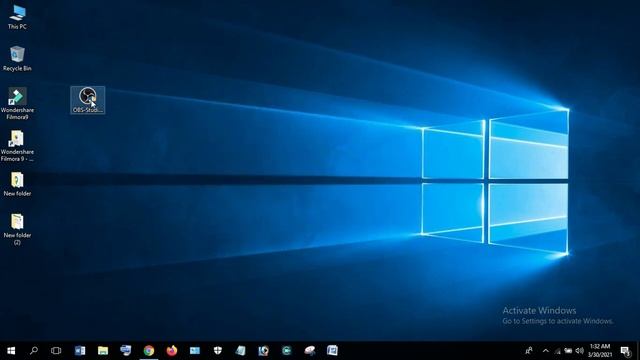Switch to Google Chrome in the taskbar

tap(149, 351)
